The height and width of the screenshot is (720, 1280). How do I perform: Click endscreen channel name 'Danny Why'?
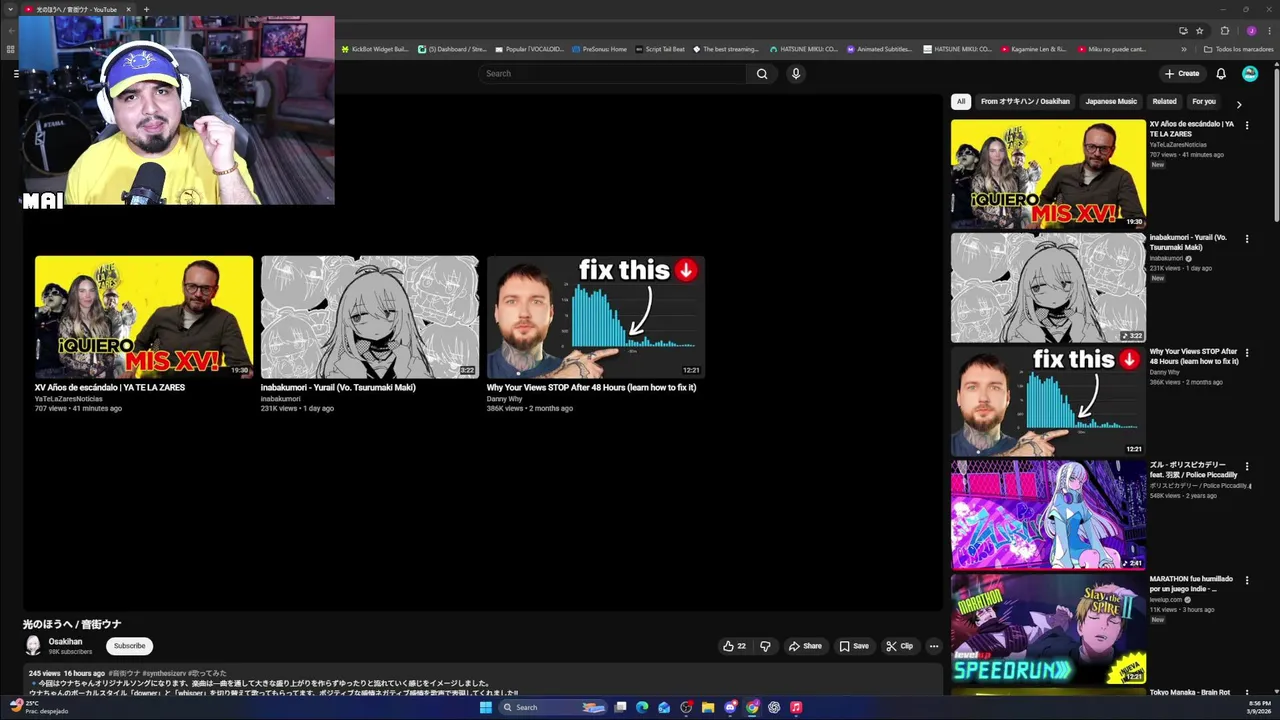(504, 399)
